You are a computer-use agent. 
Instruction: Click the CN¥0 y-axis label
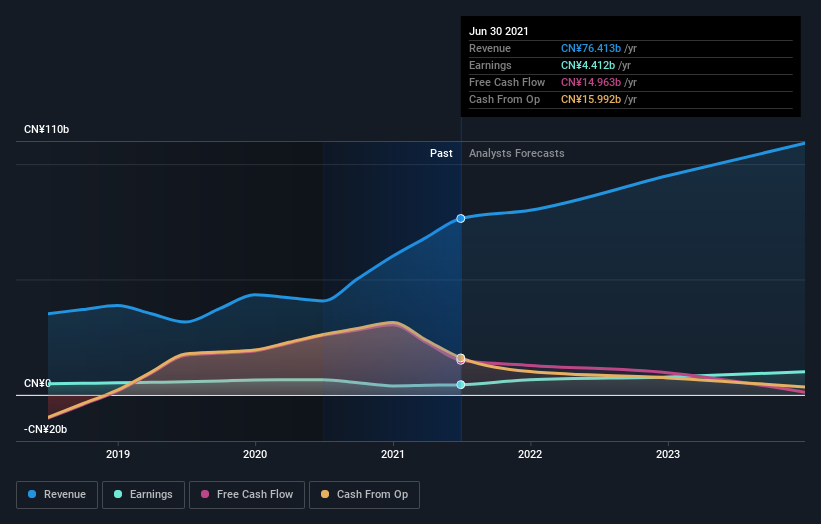37,383
